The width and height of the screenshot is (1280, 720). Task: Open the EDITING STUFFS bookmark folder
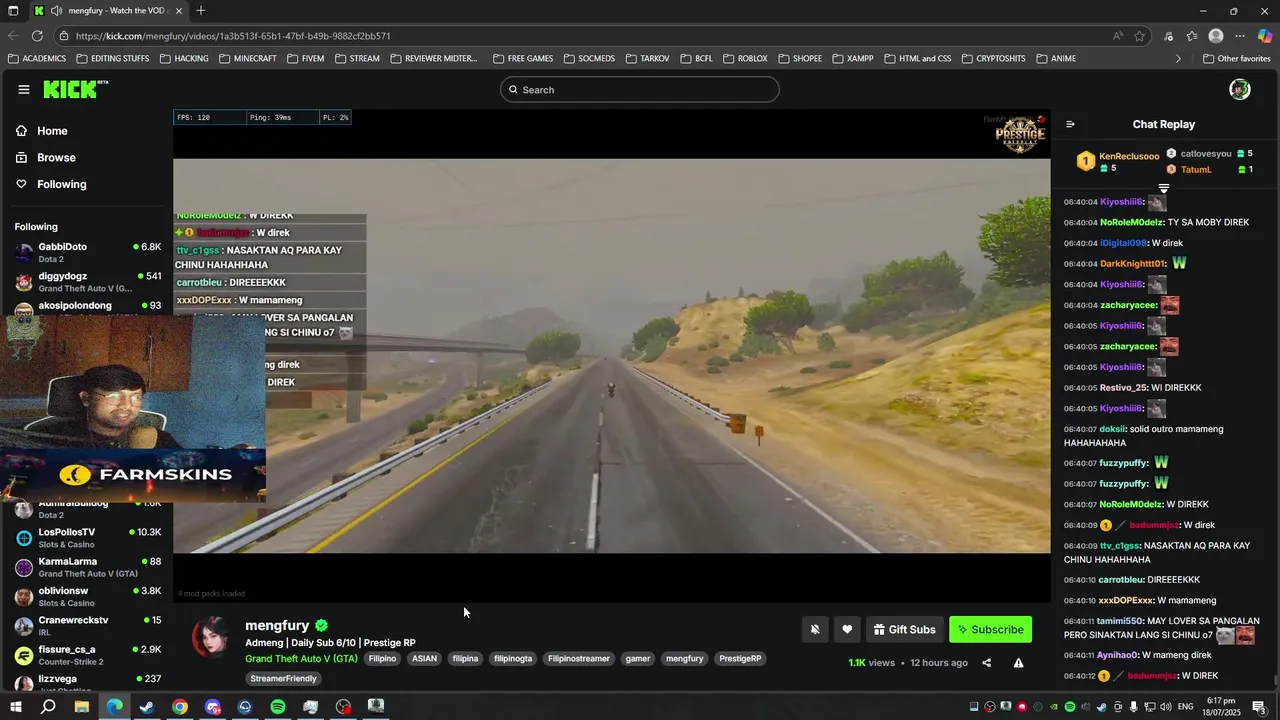112,59
